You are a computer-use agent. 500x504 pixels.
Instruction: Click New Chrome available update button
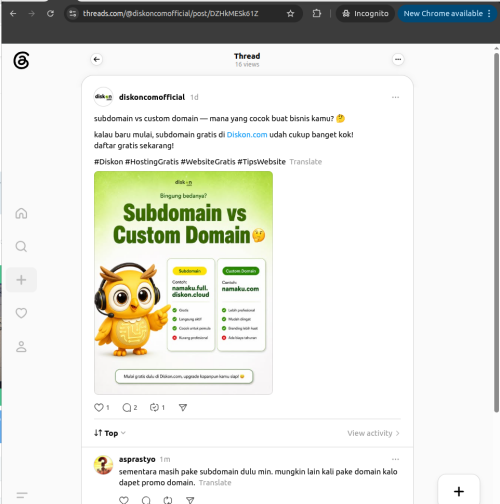[x=447, y=14]
